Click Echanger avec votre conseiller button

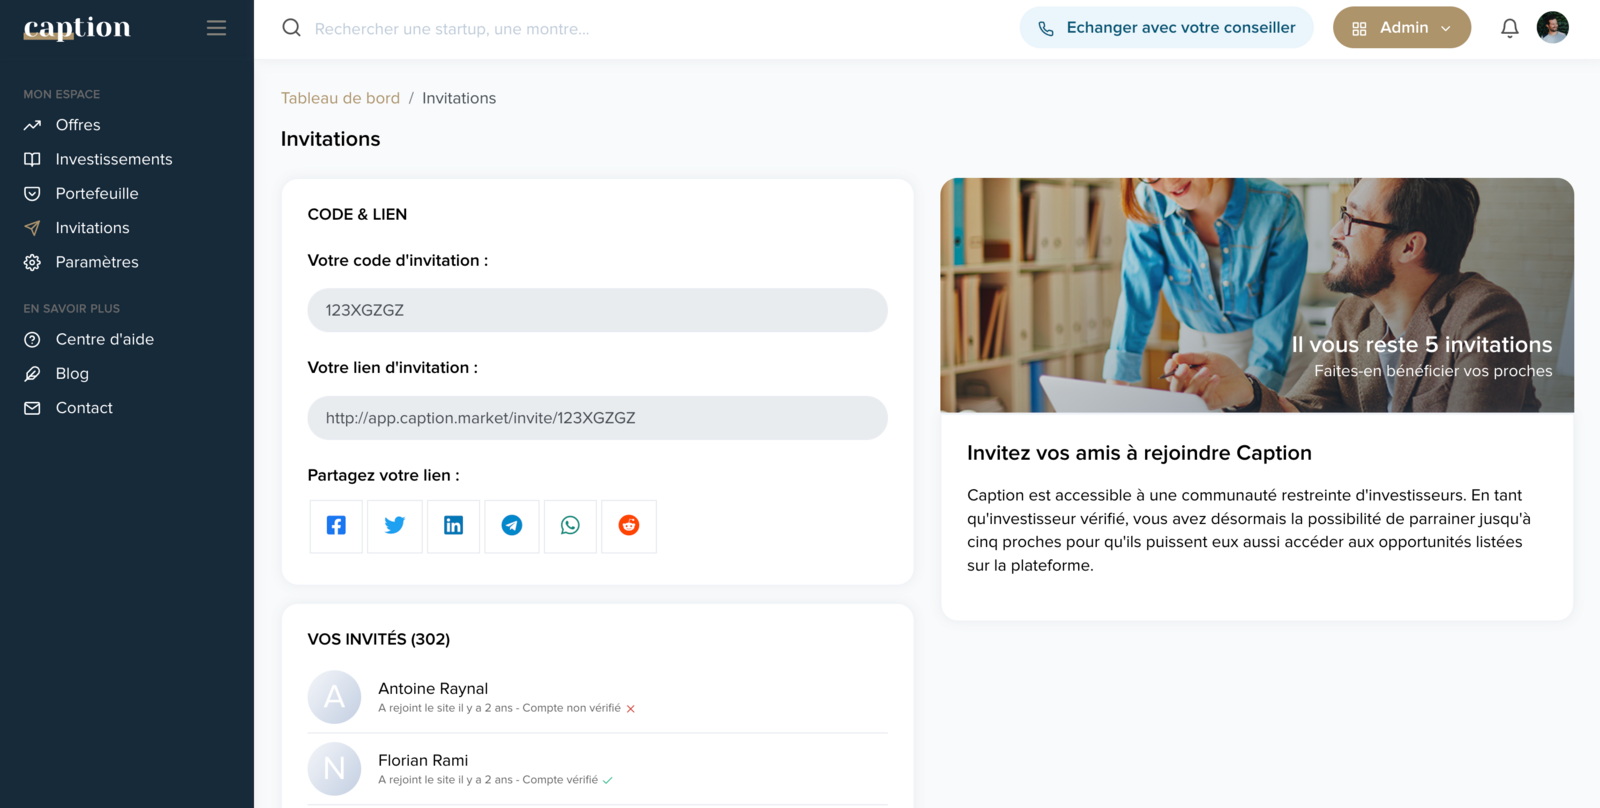pyautogui.click(x=1166, y=28)
